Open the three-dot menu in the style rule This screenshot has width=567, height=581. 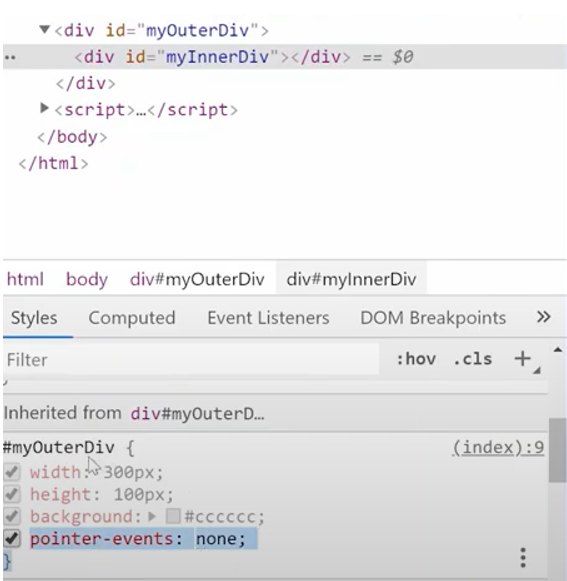(x=523, y=558)
